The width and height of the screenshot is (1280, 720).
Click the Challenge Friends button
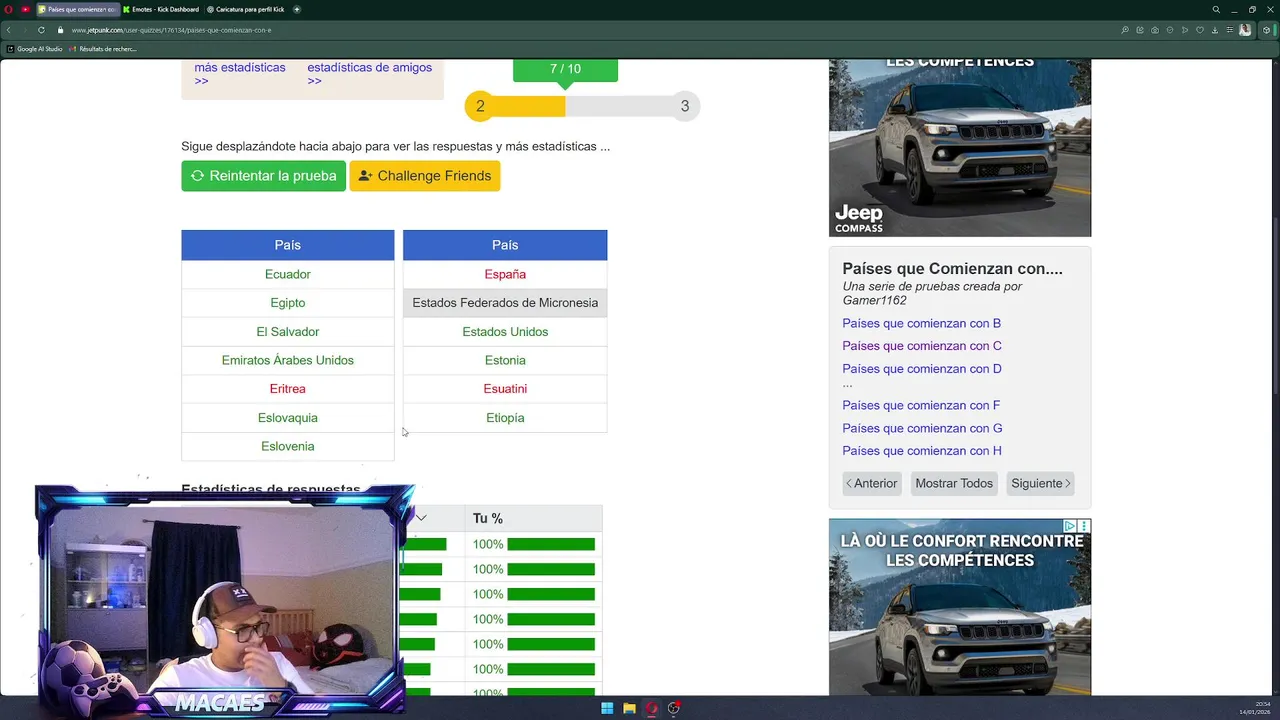[425, 176]
